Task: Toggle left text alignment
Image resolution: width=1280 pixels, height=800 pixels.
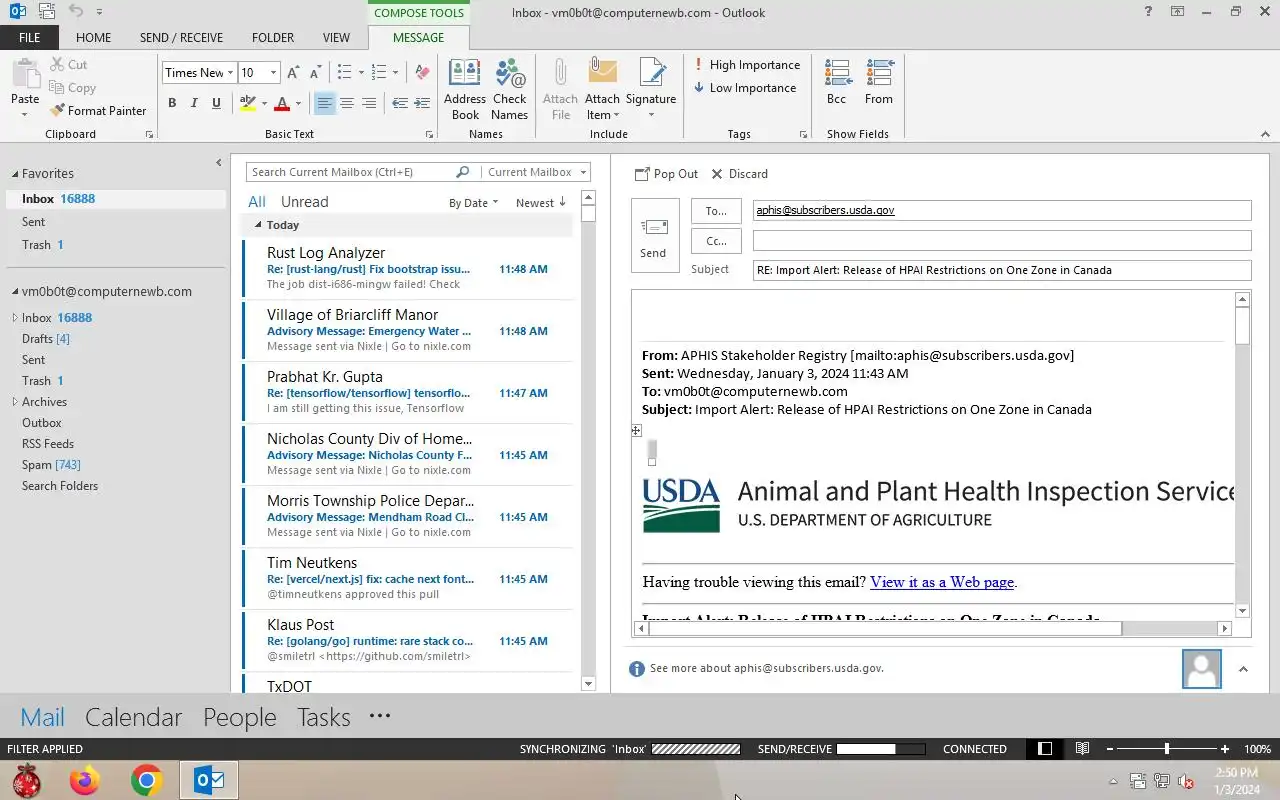Action: point(325,103)
